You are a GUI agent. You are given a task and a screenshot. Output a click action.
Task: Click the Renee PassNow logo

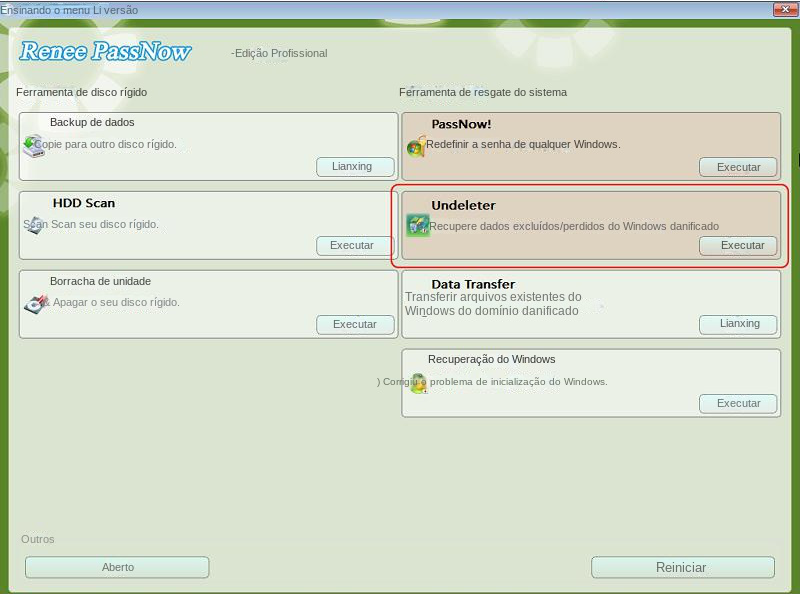[x=105, y=52]
